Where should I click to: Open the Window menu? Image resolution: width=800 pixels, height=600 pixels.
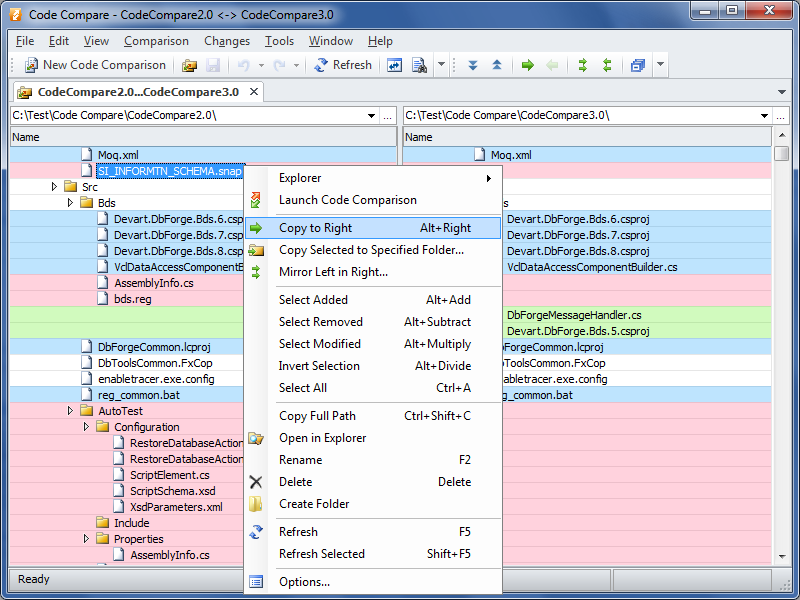coord(331,41)
